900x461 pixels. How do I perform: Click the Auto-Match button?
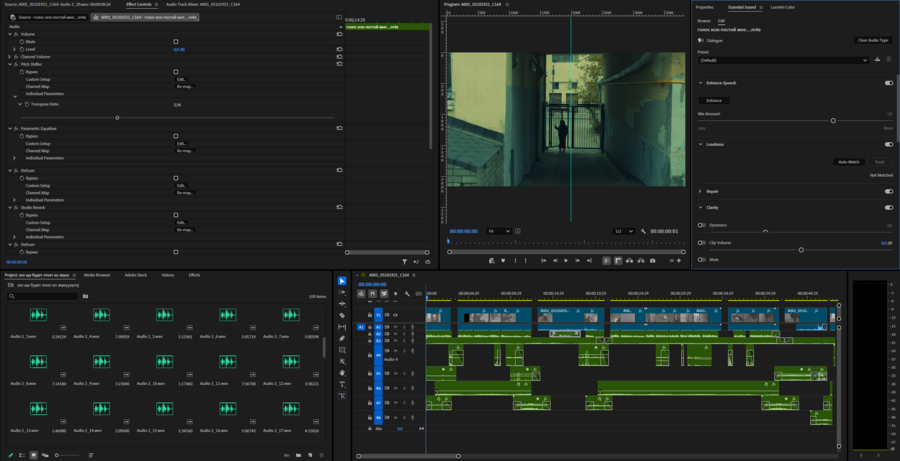coord(848,162)
